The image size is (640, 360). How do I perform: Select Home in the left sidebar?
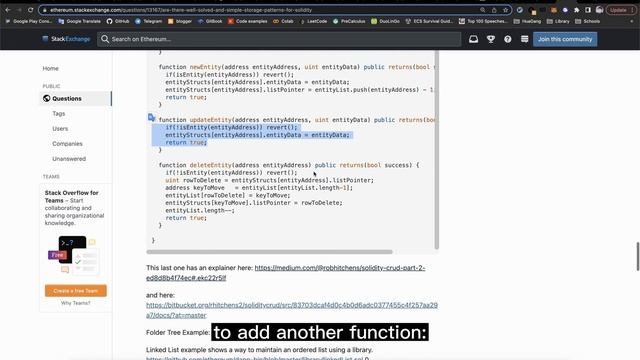(51, 68)
